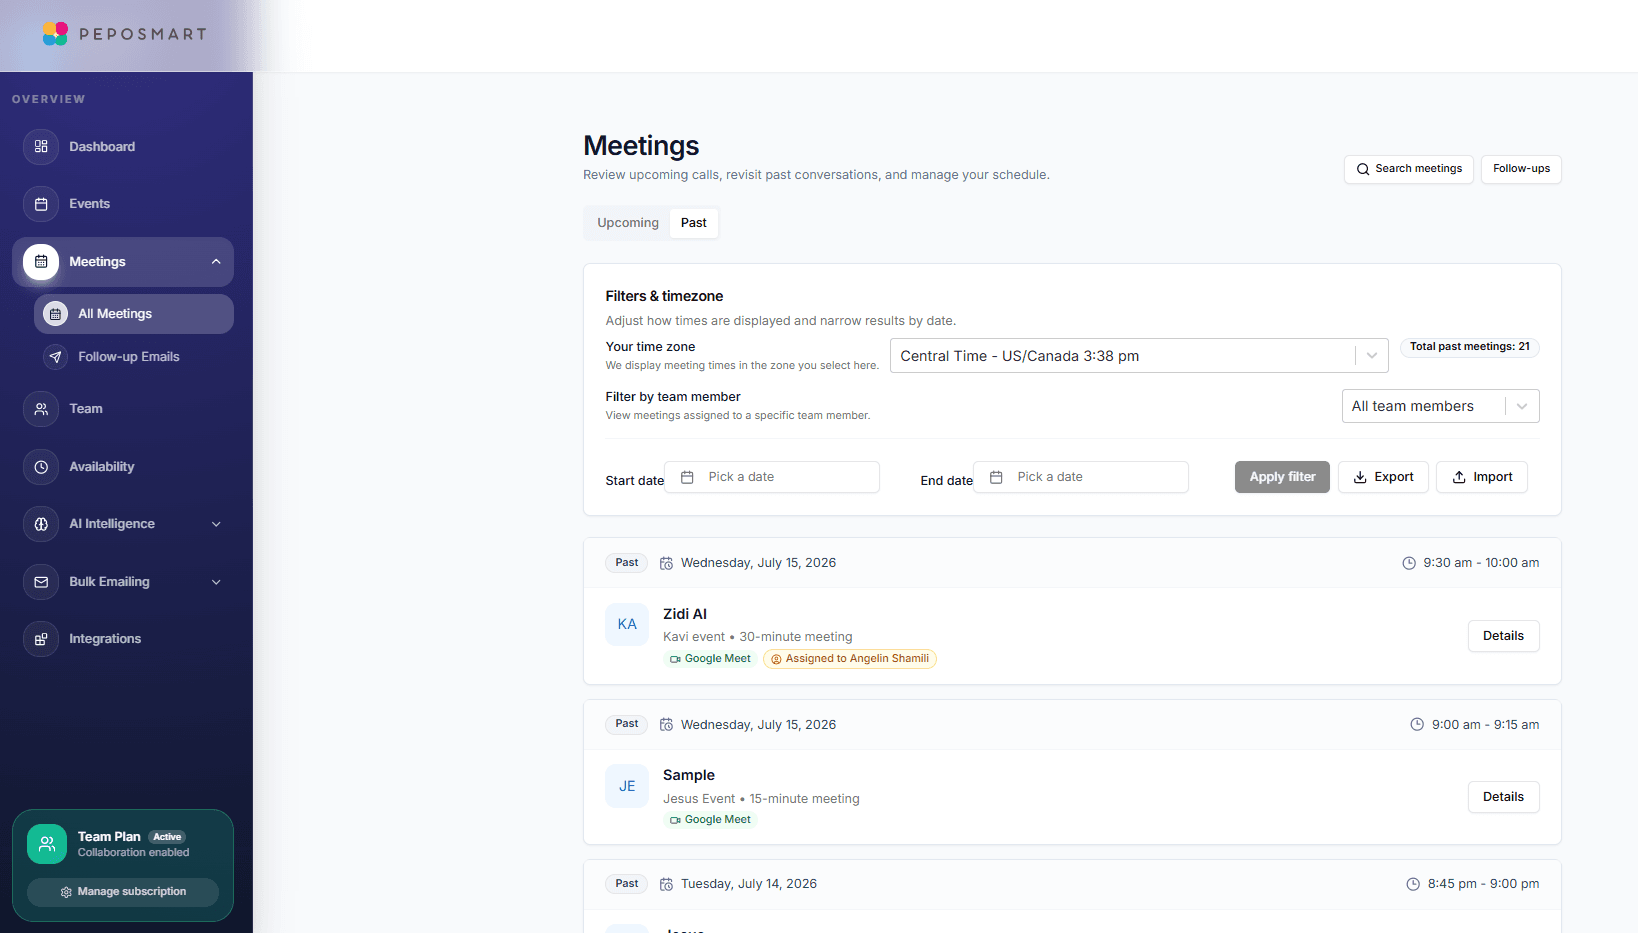The height and width of the screenshot is (933, 1638).
Task: Click the Peposmart logo icon
Action: 55,34
